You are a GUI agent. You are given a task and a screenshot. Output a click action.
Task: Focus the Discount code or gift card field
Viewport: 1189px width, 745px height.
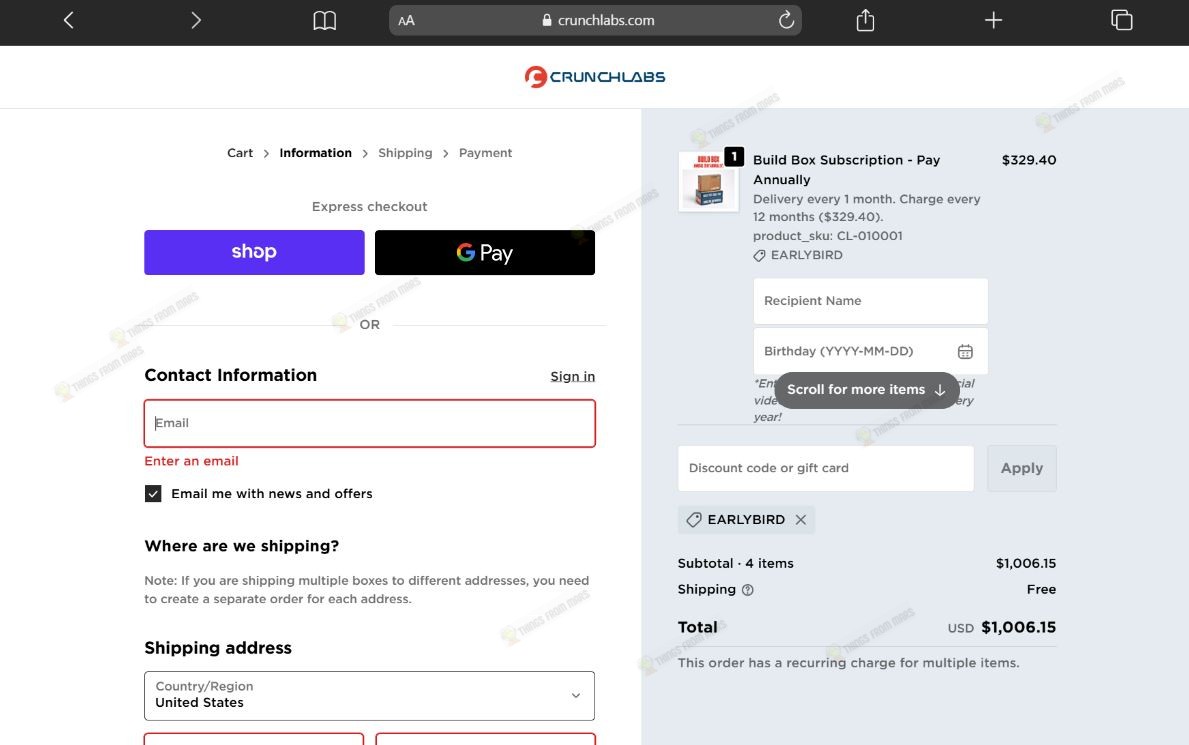pos(826,468)
